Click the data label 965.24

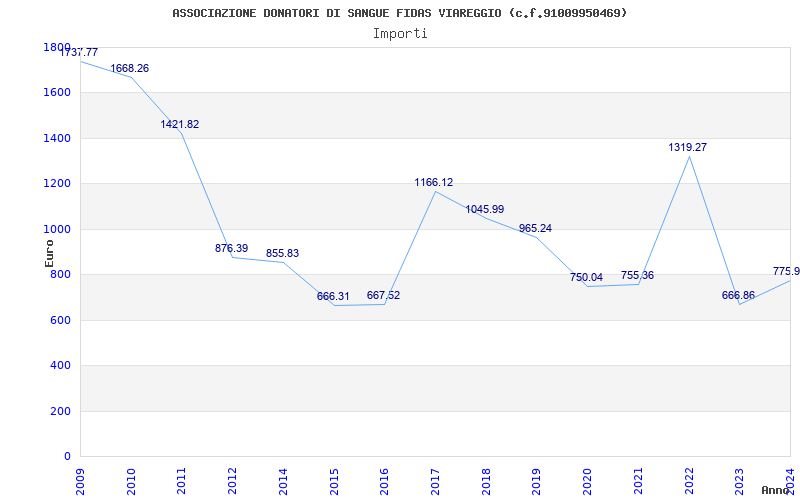coord(535,229)
